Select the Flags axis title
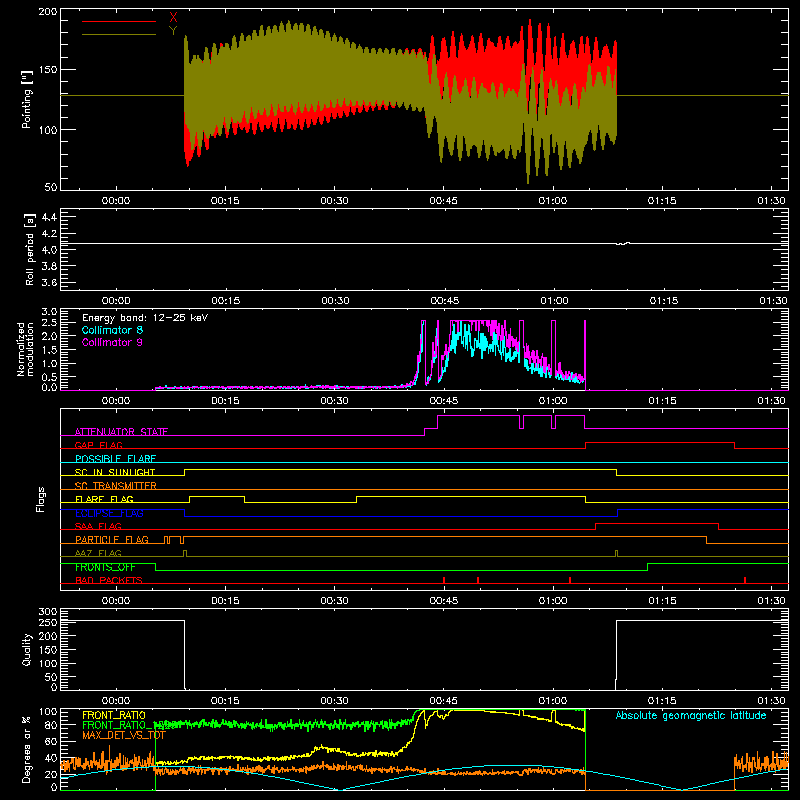Viewport: 800px width, 800px height. click(x=40, y=499)
